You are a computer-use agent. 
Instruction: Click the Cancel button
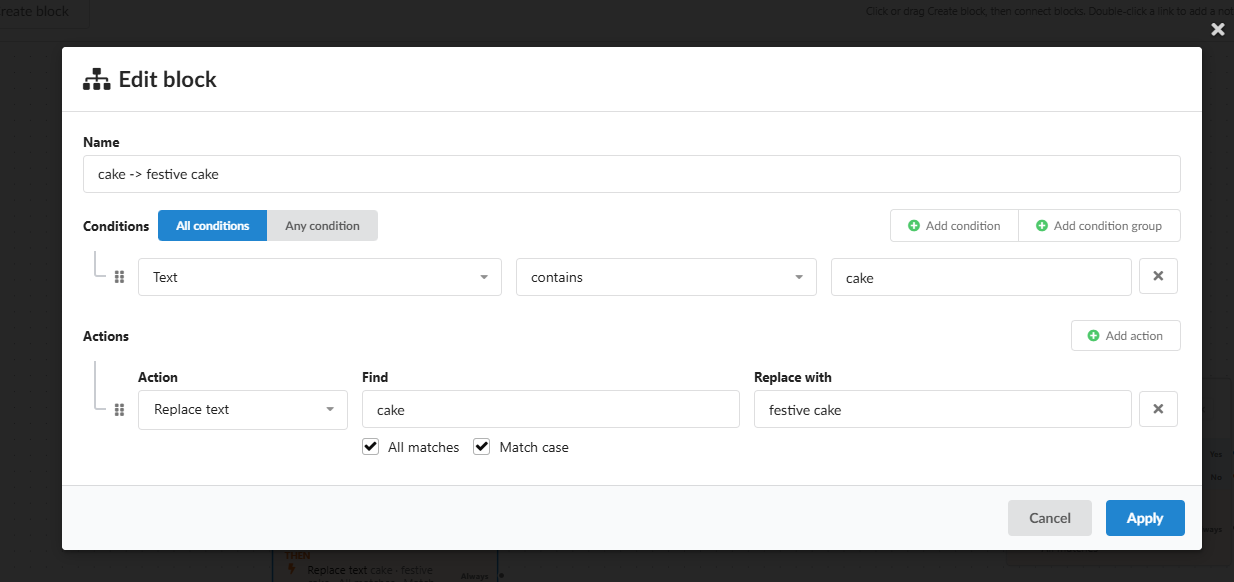(x=1050, y=518)
